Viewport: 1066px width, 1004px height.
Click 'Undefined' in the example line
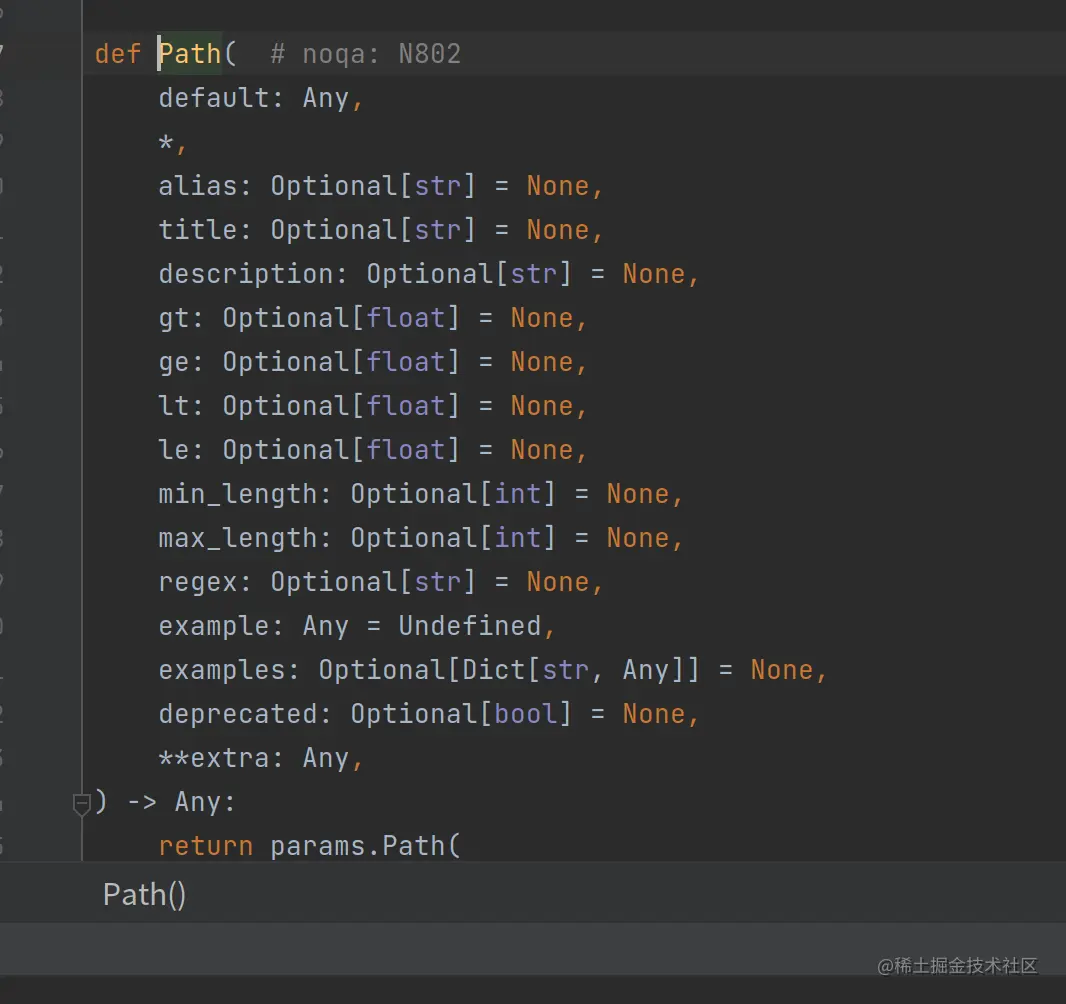coord(470,626)
